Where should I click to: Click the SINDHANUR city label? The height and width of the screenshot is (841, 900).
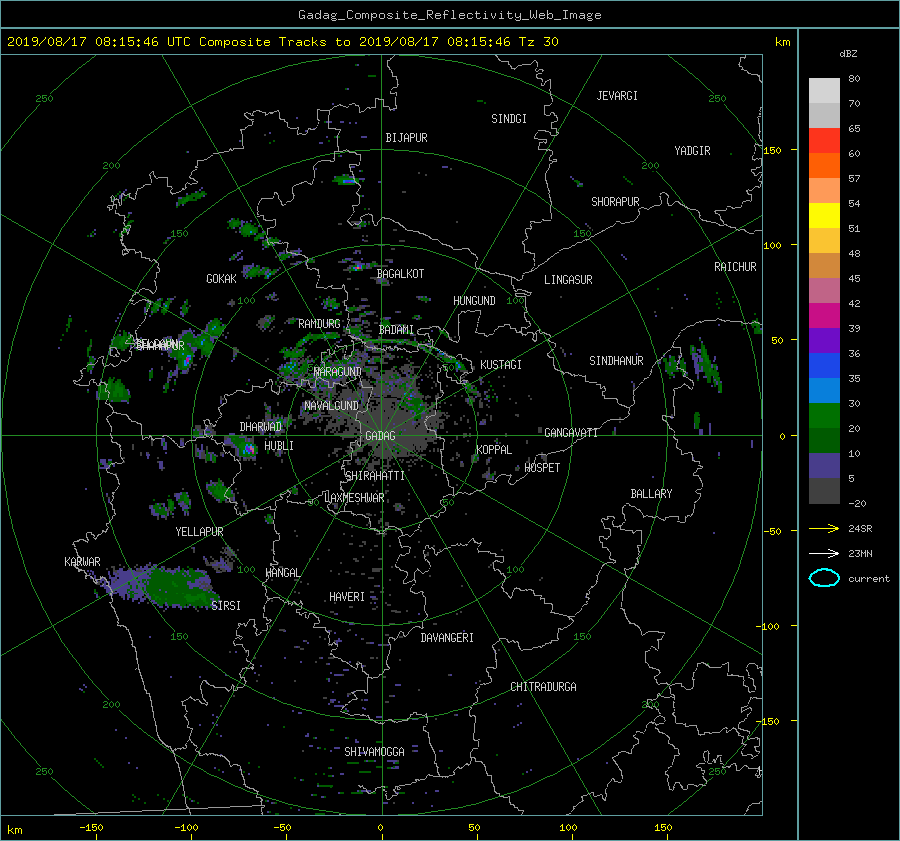616,361
